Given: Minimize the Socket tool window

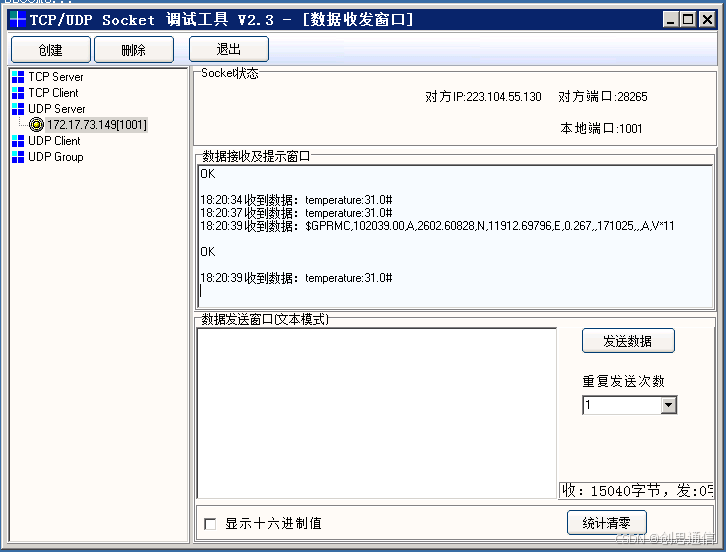Looking at the screenshot, I should (x=670, y=19).
